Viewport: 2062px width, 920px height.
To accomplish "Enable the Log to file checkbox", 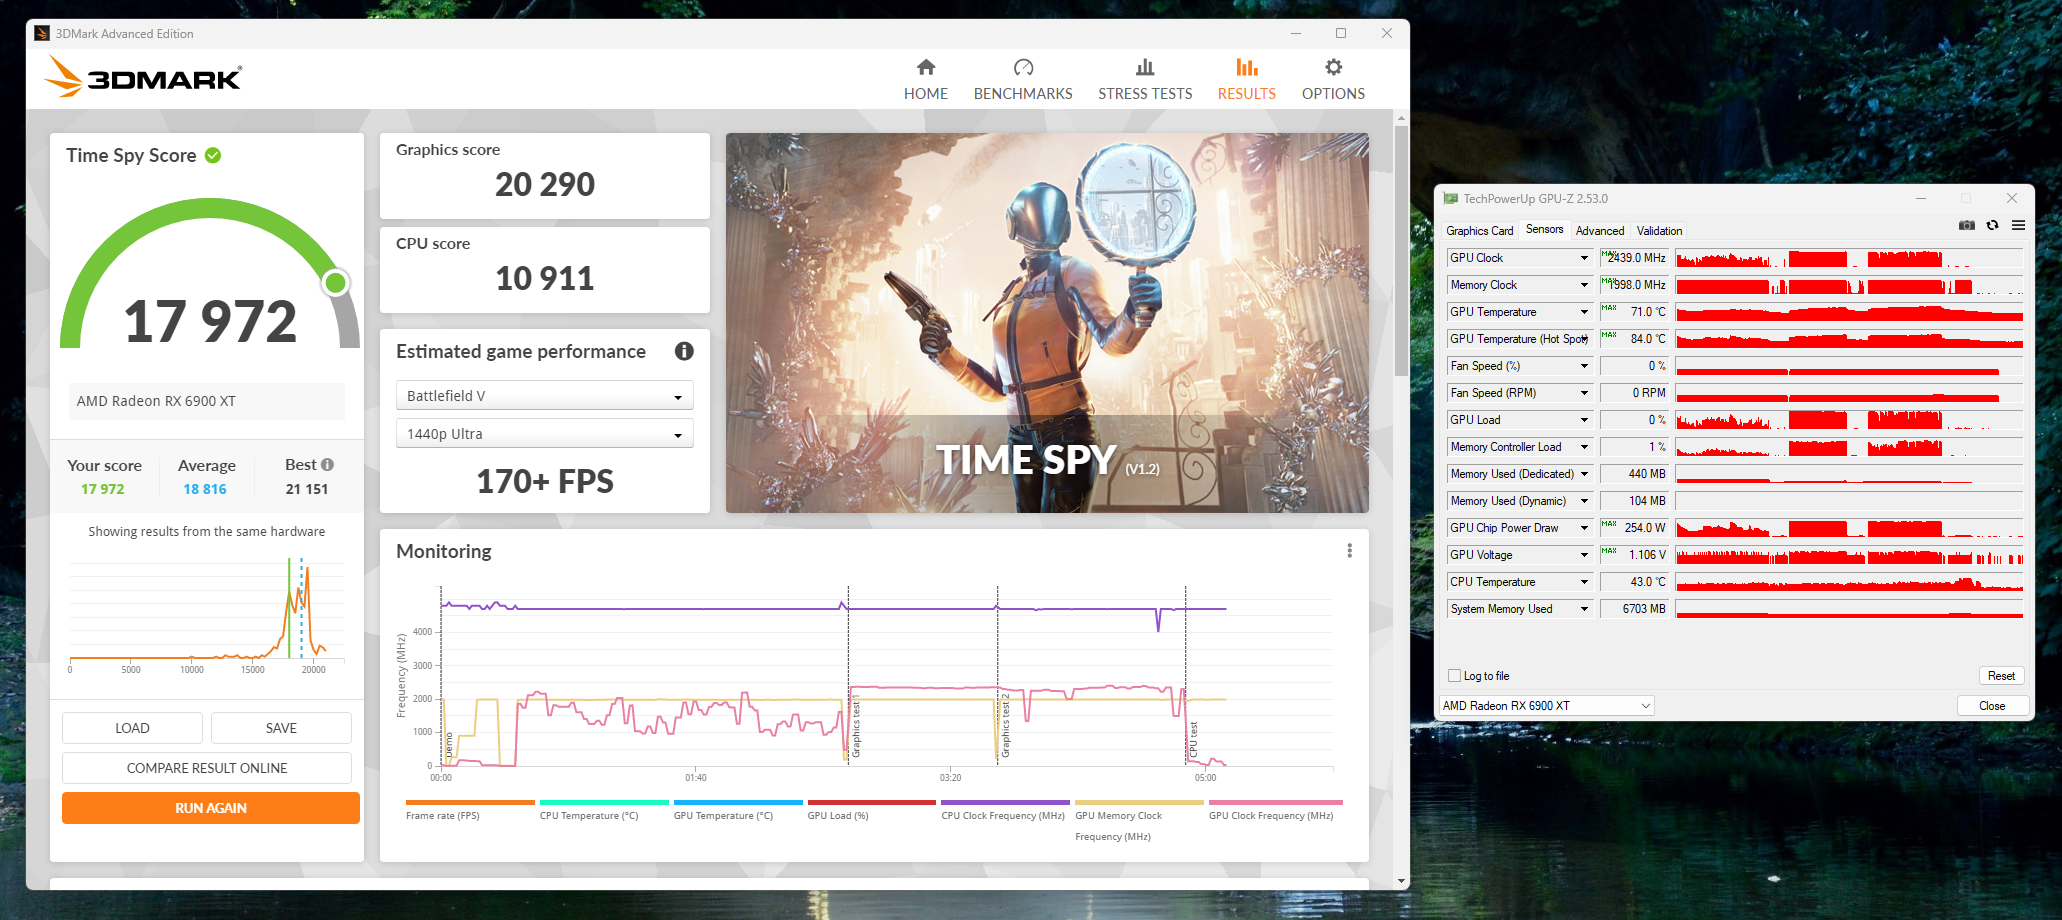I will click(x=1455, y=676).
